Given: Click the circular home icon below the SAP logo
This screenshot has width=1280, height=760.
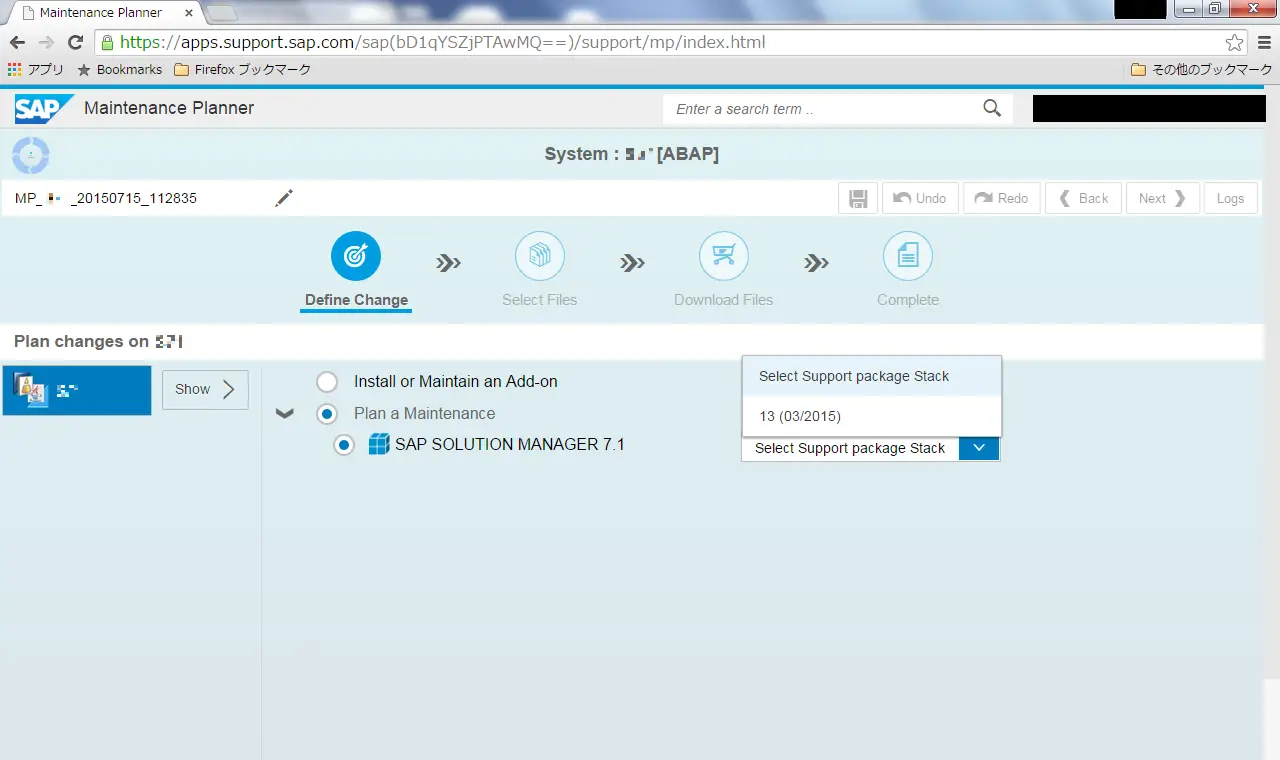Looking at the screenshot, I should pyautogui.click(x=31, y=155).
